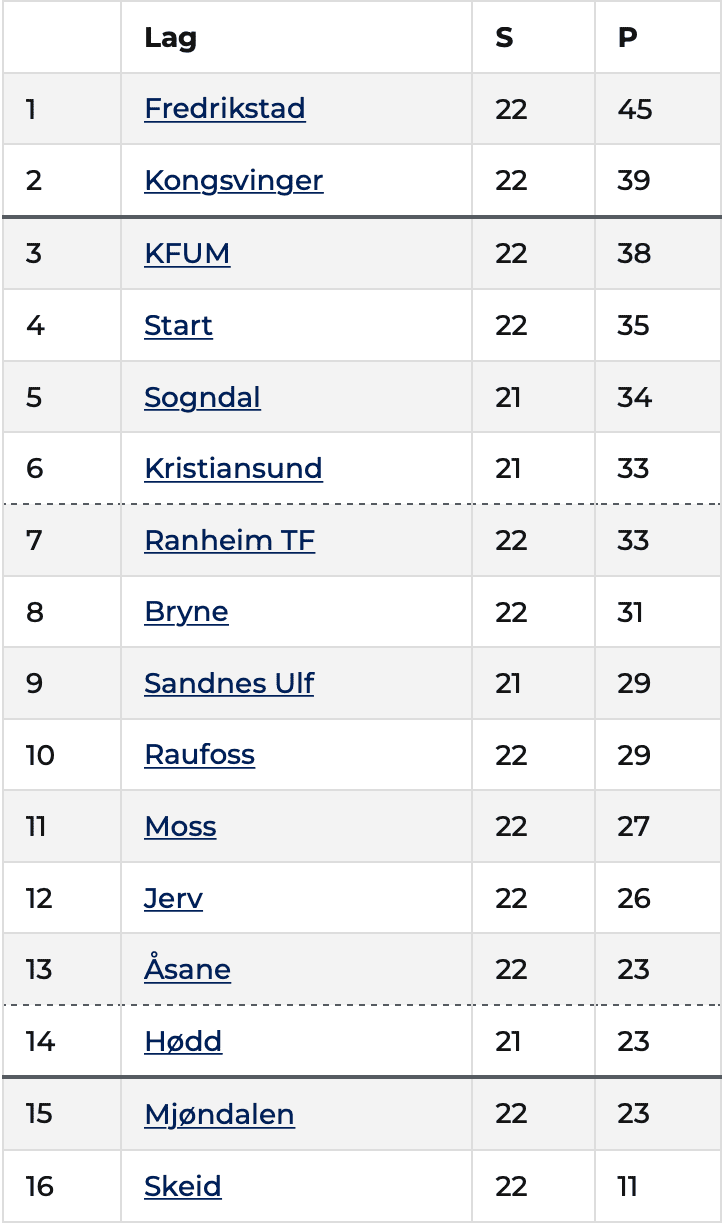Click the Moss team link
Viewport: 722px width, 1224px height.
(180, 826)
